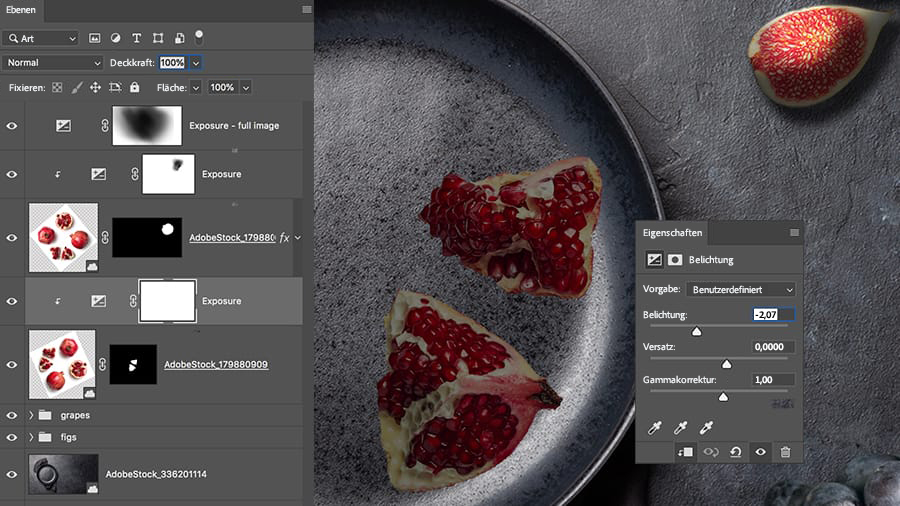Hide the AdobeStock_336201114 layer
The image size is (900, 506).
[x=11, y=474]
